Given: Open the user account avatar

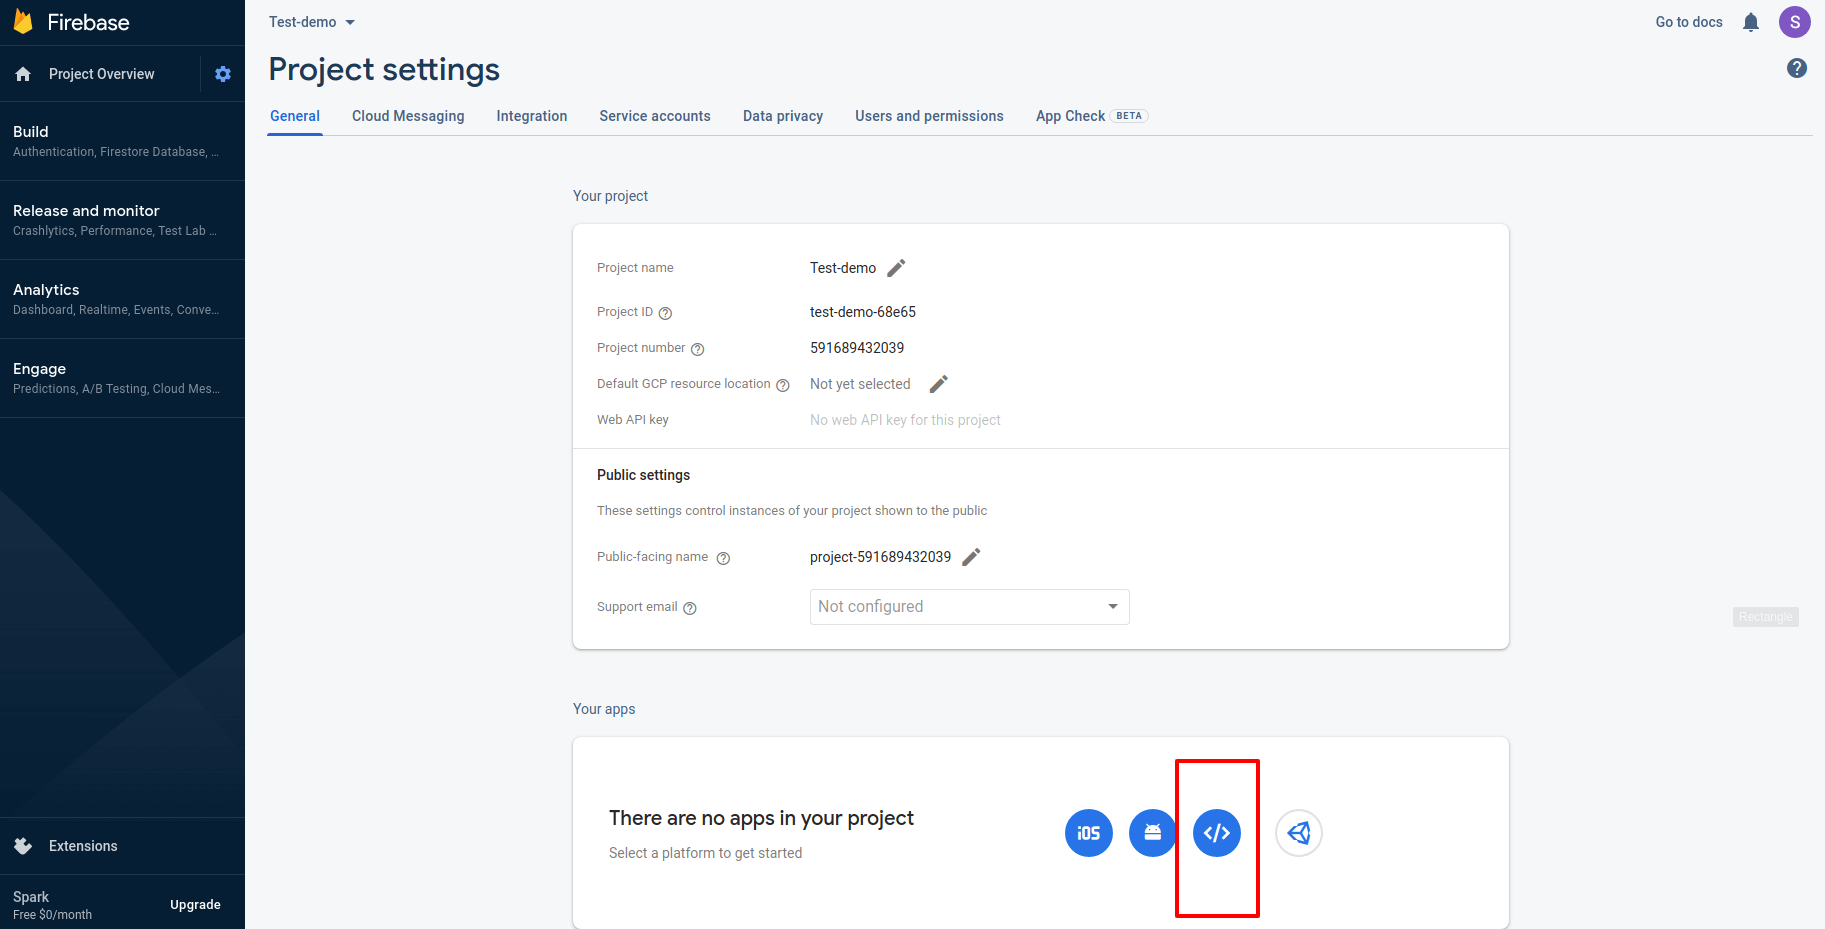Looking at the screenshot, I should point(1794,22).
